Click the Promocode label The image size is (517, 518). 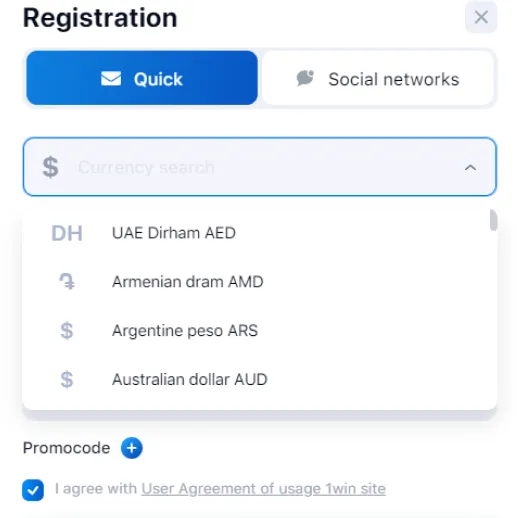(66, 448)
